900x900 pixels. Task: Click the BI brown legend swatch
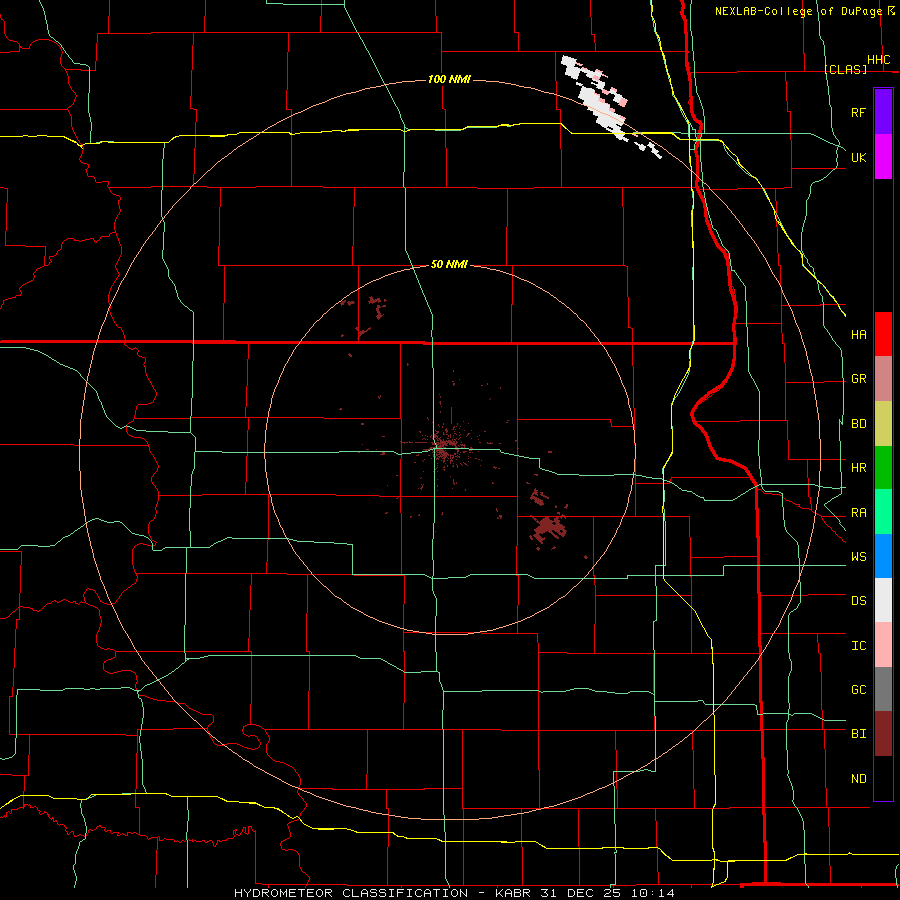[x=883, y=734]
